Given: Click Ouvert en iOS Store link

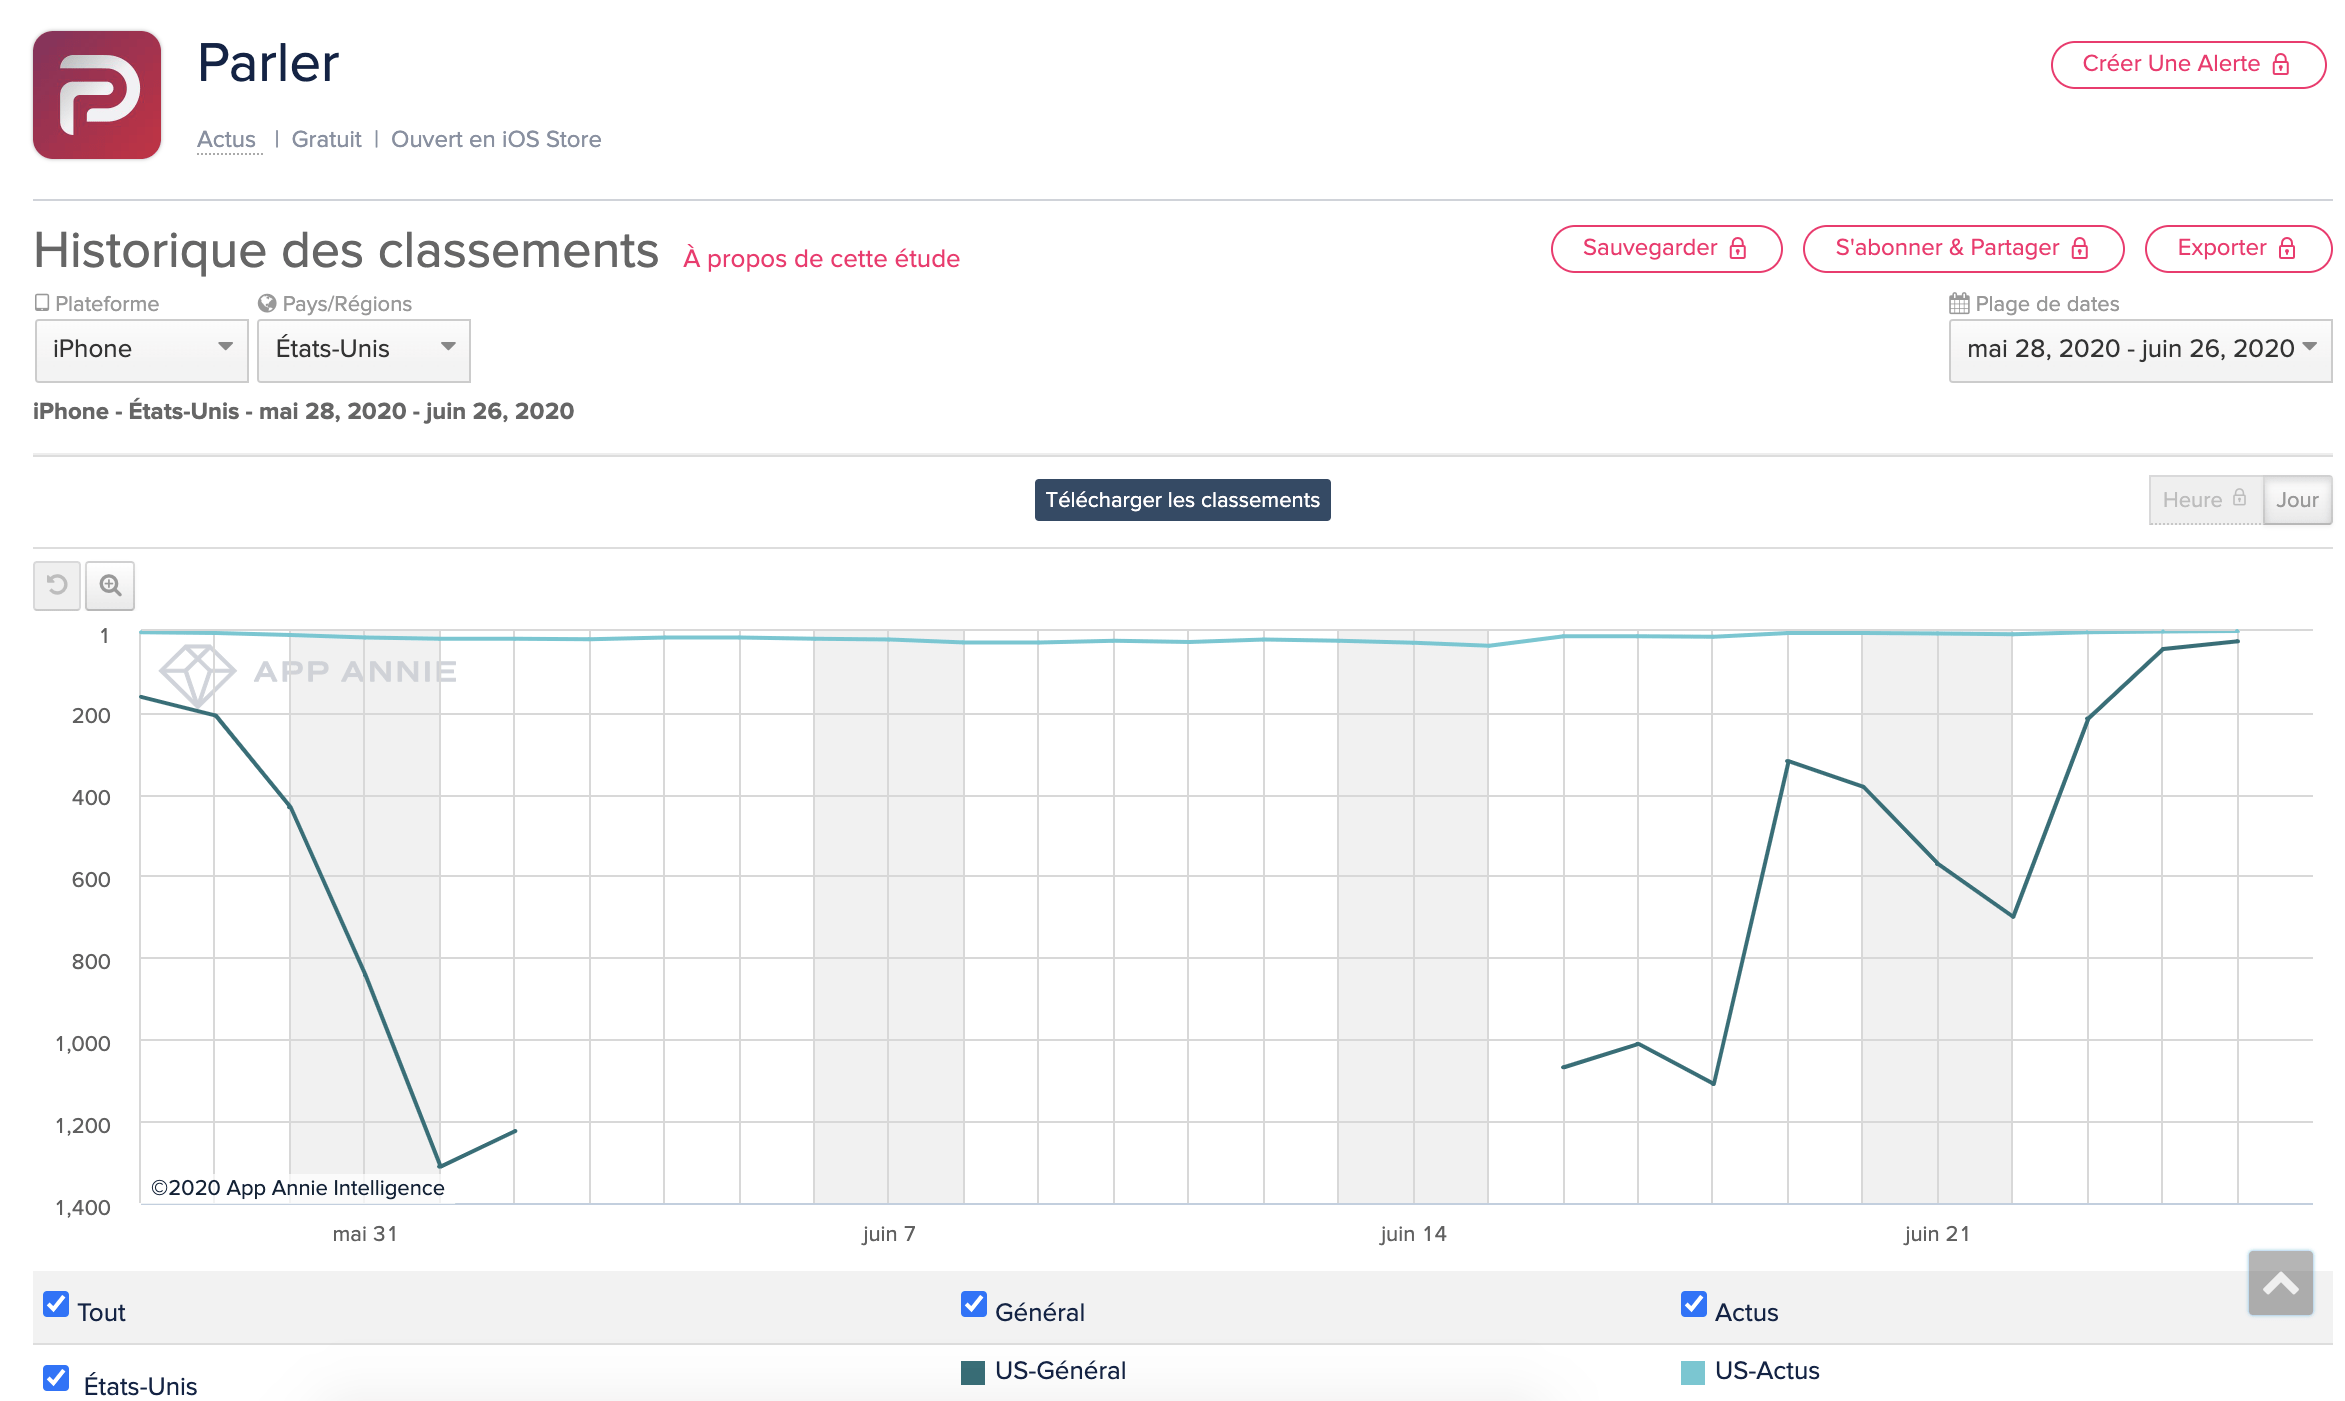Looking at the screenshot, I should point(496,139).
